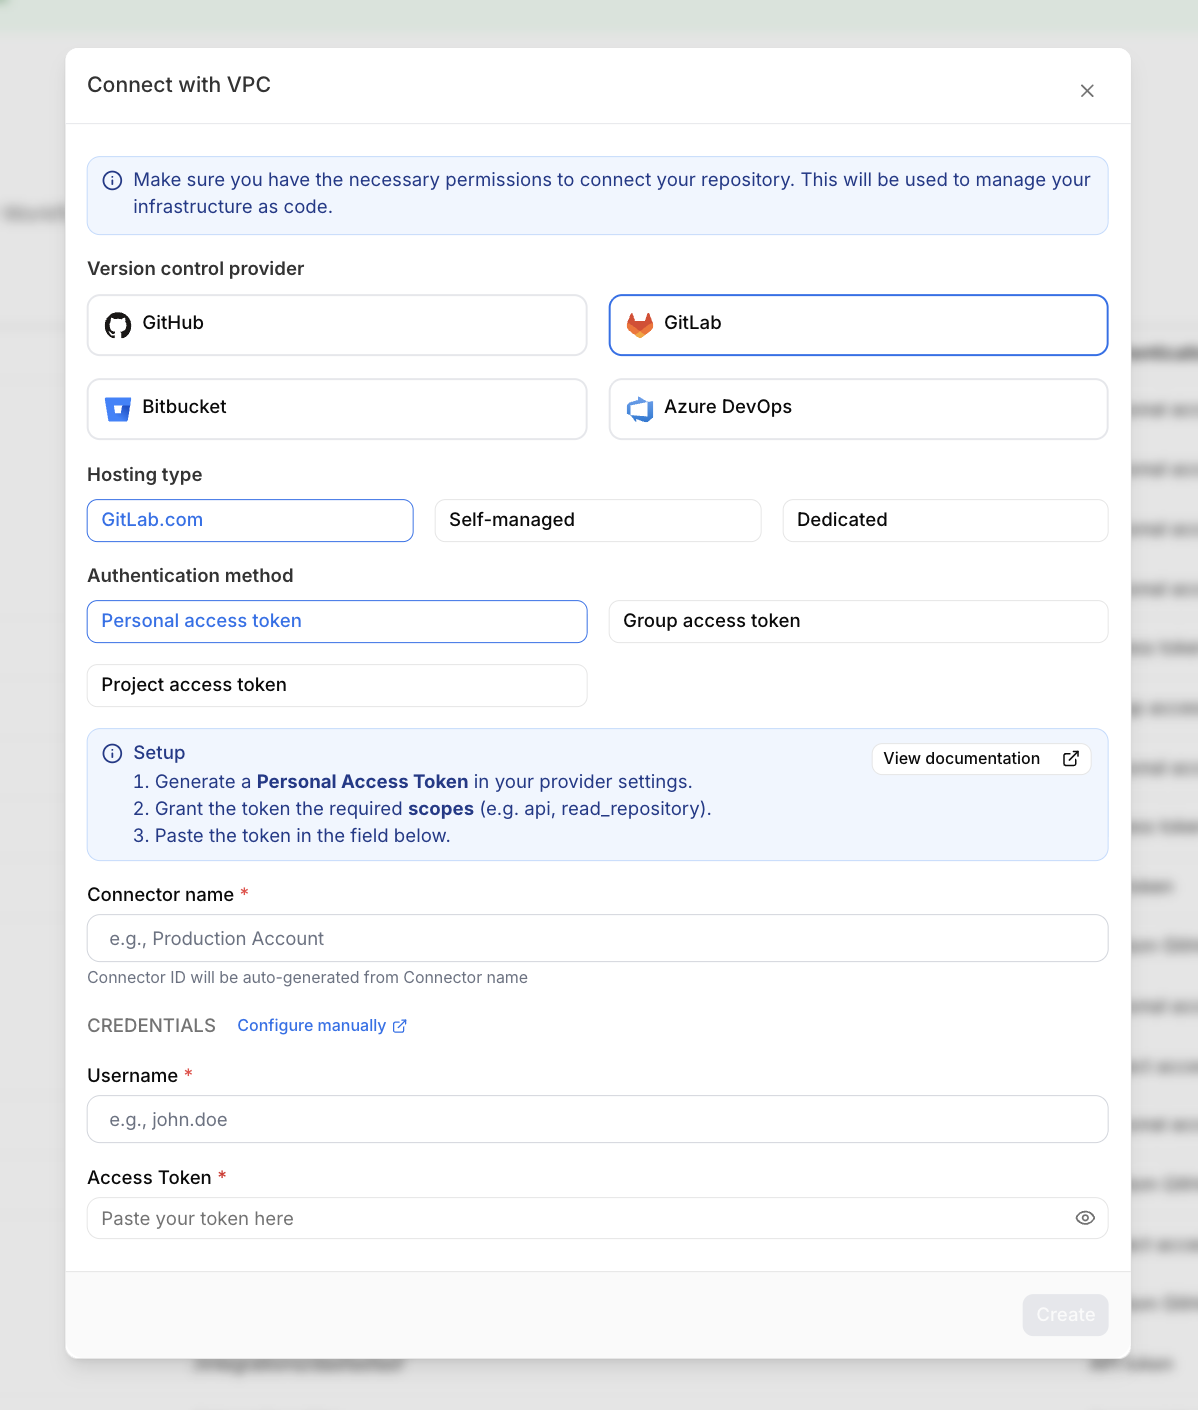Click the Hosting type label
Image resolution: width=1198 pixels, height=1410 pixels.
coord(145,474)
